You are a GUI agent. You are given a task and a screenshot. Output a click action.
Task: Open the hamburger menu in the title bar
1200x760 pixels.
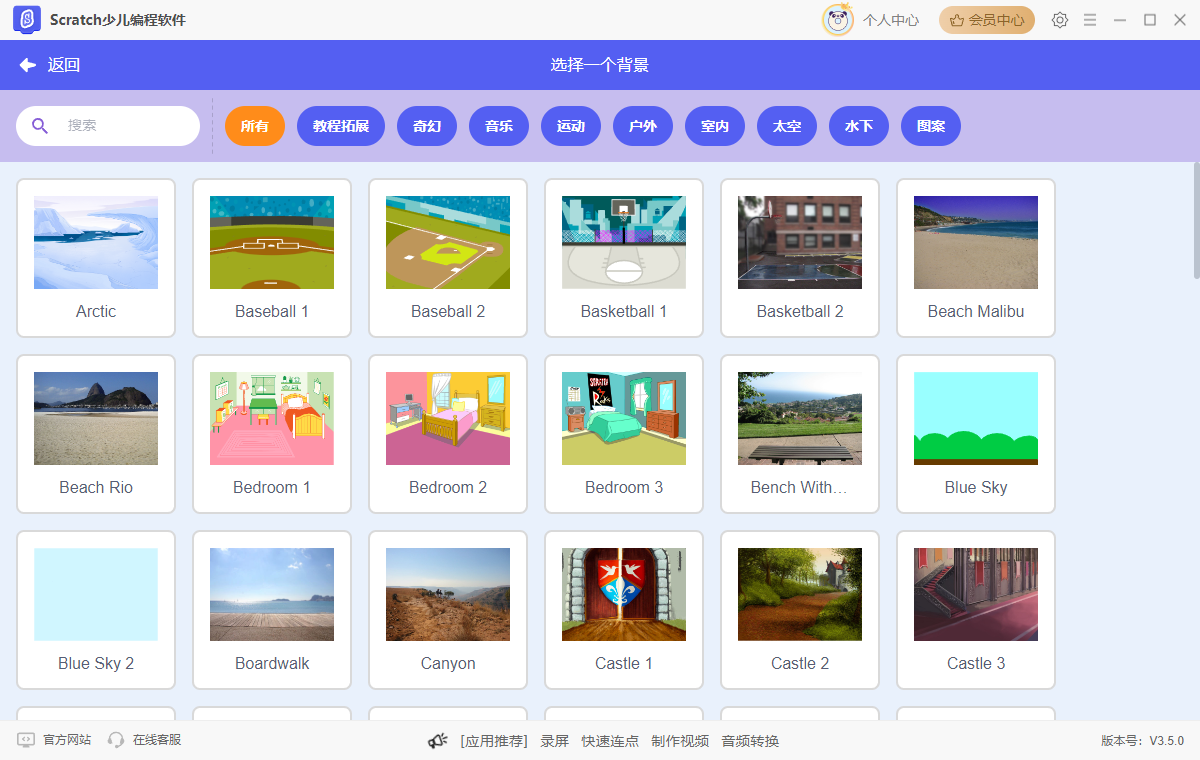point(1089,20)
